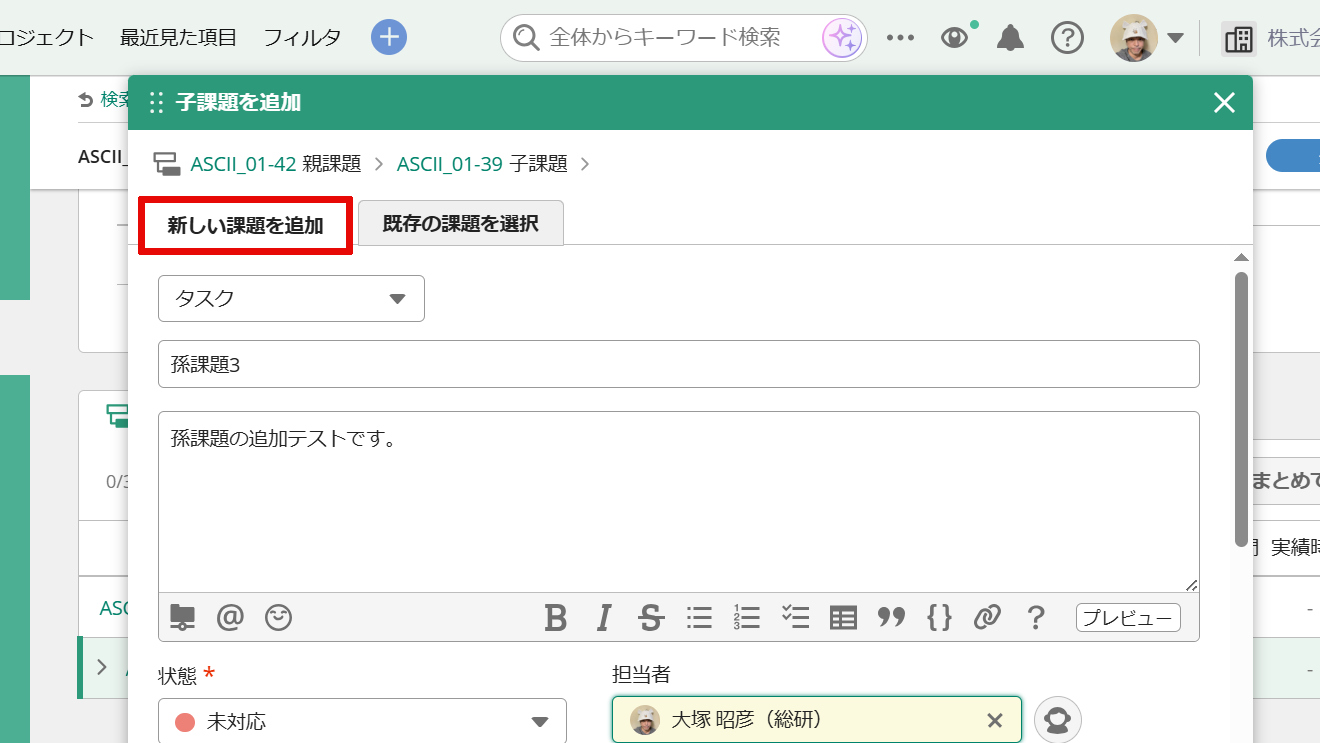Close the 子課題を追加 dialog
This screenshot has height=743, width=1320.
tap(1224, 102)
